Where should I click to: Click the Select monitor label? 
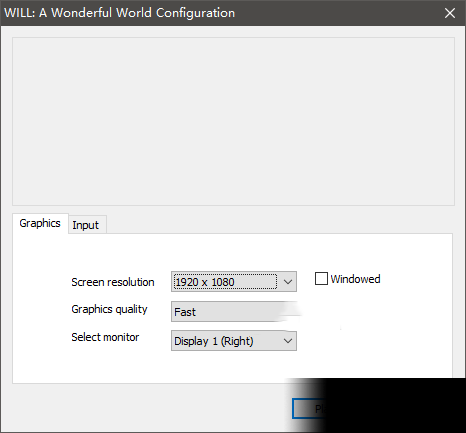click(x=105, y=337)
